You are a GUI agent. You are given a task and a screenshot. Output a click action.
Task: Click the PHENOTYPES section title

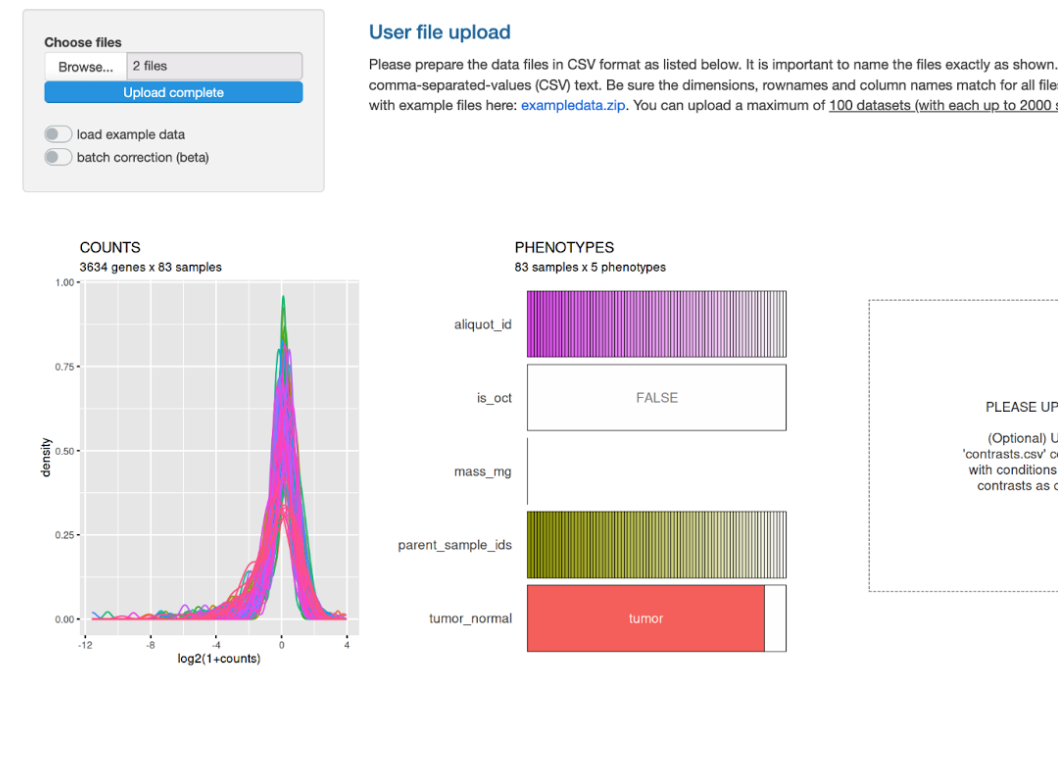564,247
